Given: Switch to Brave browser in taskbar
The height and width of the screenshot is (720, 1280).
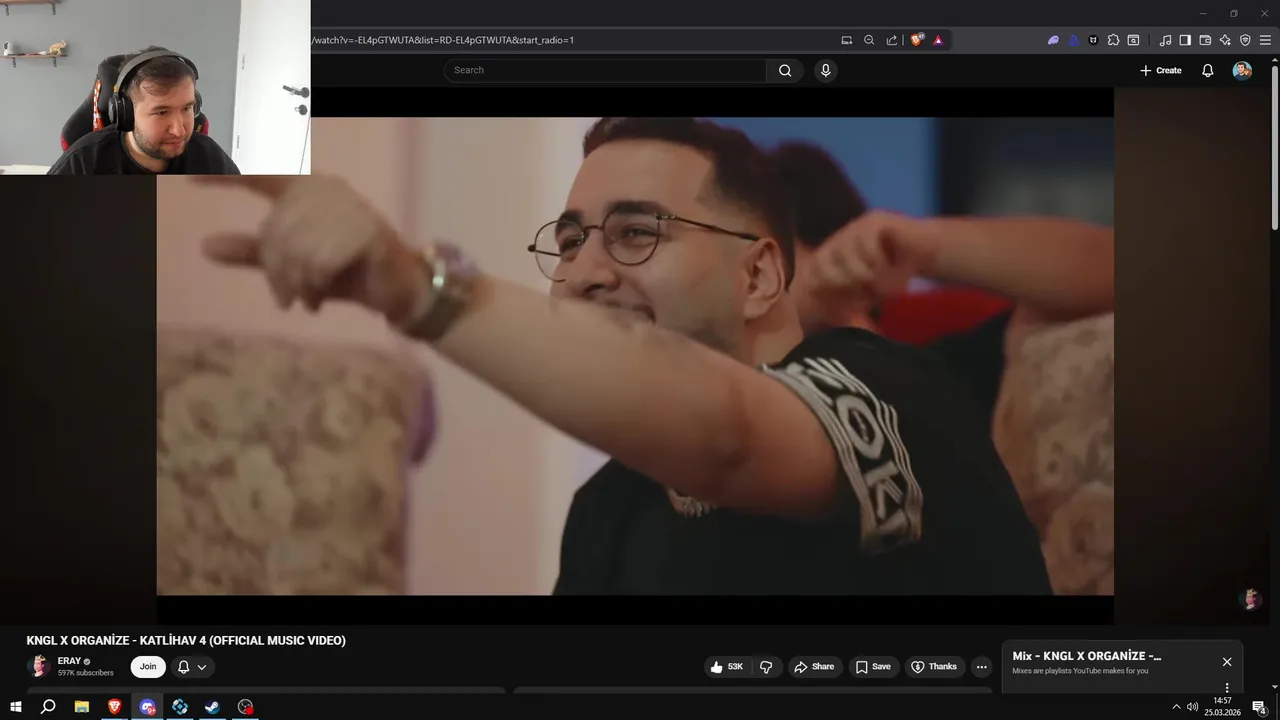Looking at the screenshot, I should pos(114,707).
